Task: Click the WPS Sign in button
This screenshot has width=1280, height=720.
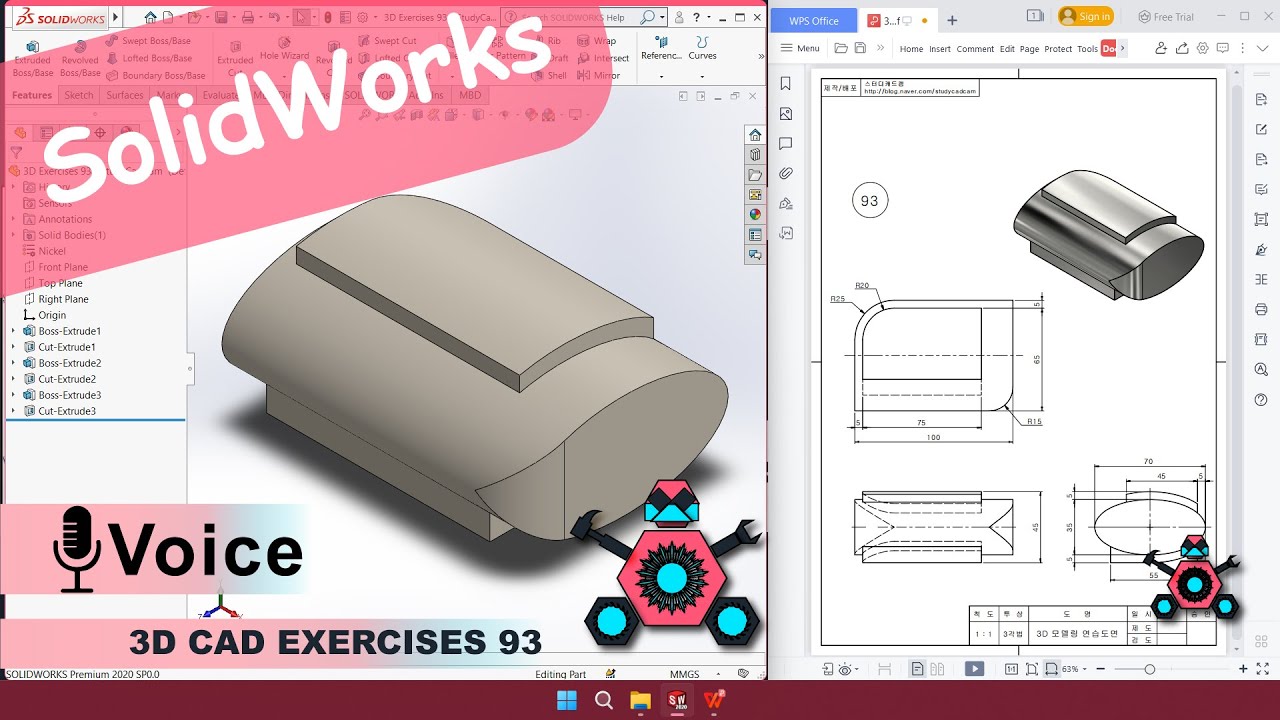Action: 1086,16
